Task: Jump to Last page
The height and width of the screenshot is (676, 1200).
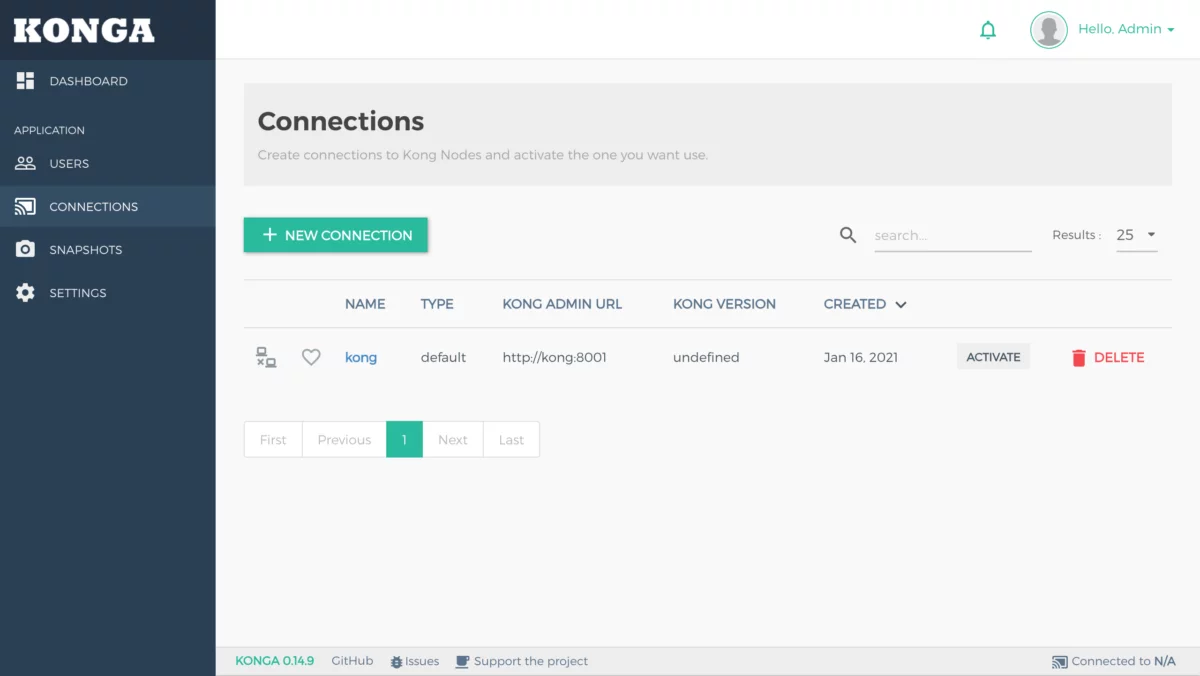Action: pyautogui.click(x=511, y=439)
